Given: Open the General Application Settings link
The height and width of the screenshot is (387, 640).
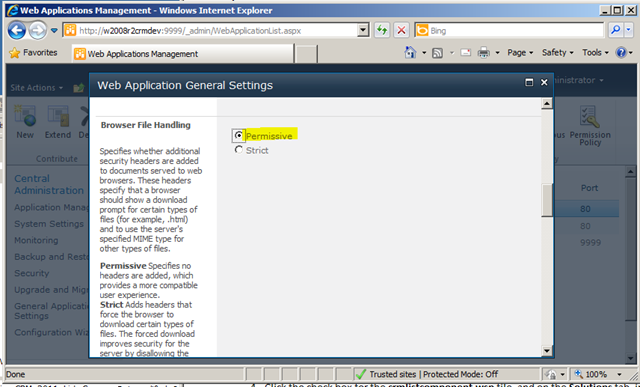Looking at the screenshot, I should pyautogui.click(x=51, y=311).
